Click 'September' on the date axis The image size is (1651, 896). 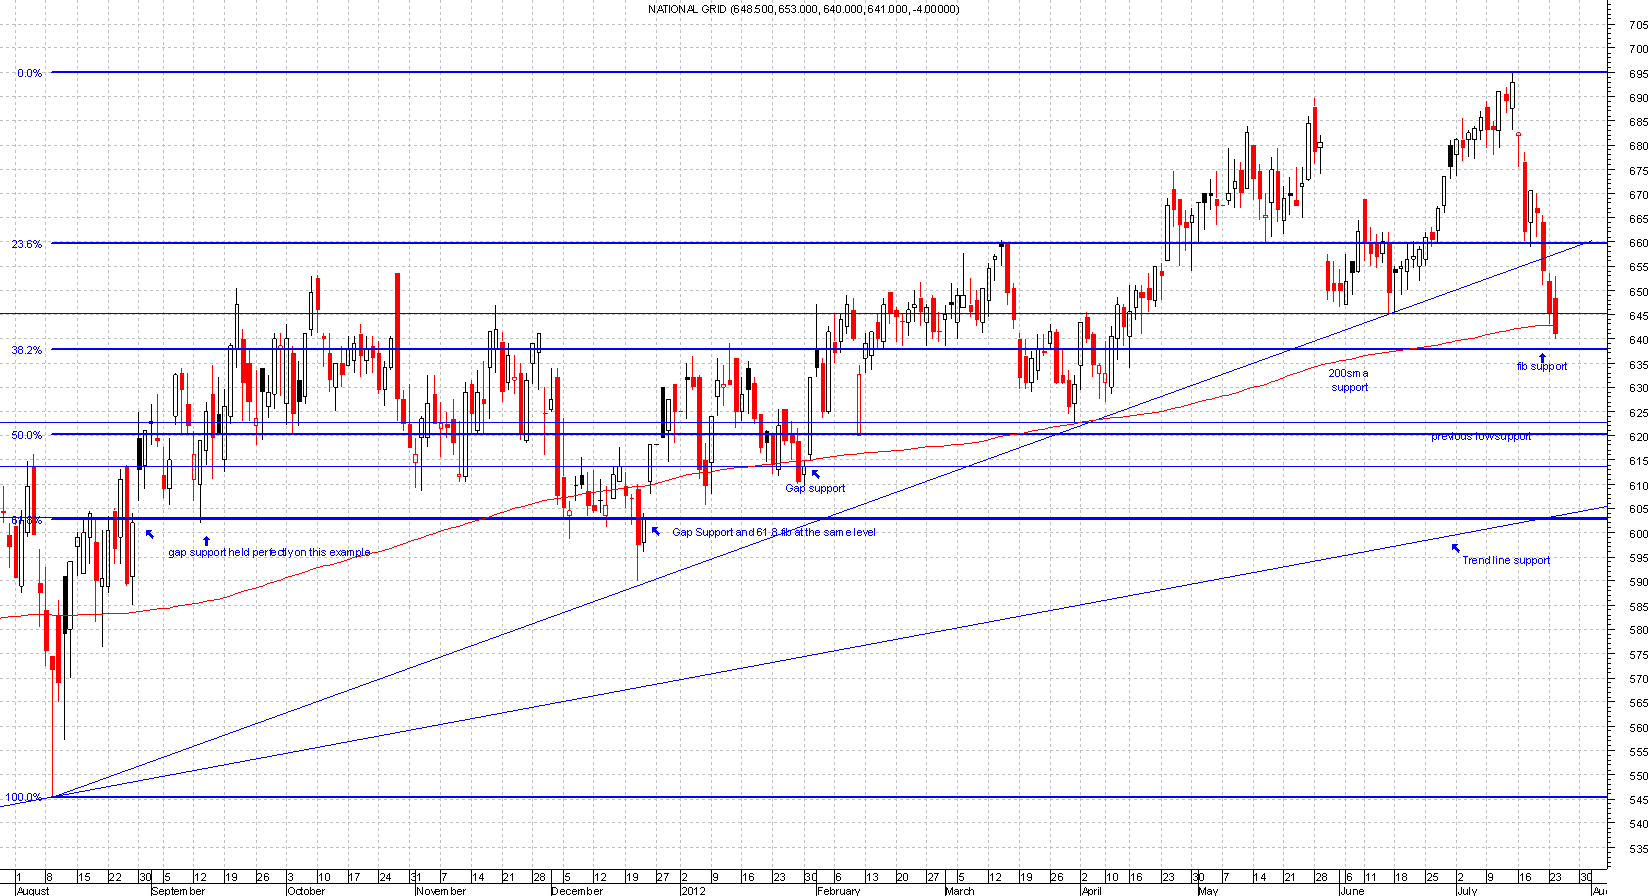pyautogui.click(x=178, y=890)
